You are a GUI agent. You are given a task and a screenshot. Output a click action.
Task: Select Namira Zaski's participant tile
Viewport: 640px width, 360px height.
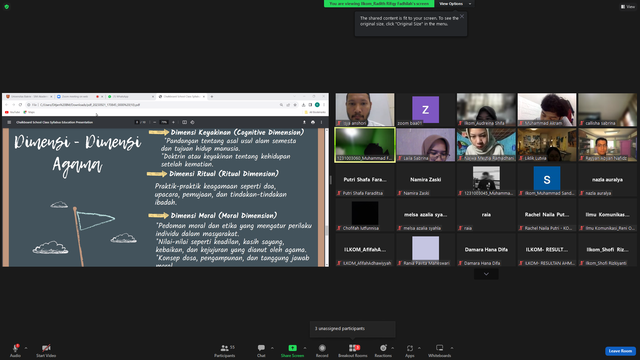(x=425, y=180)
